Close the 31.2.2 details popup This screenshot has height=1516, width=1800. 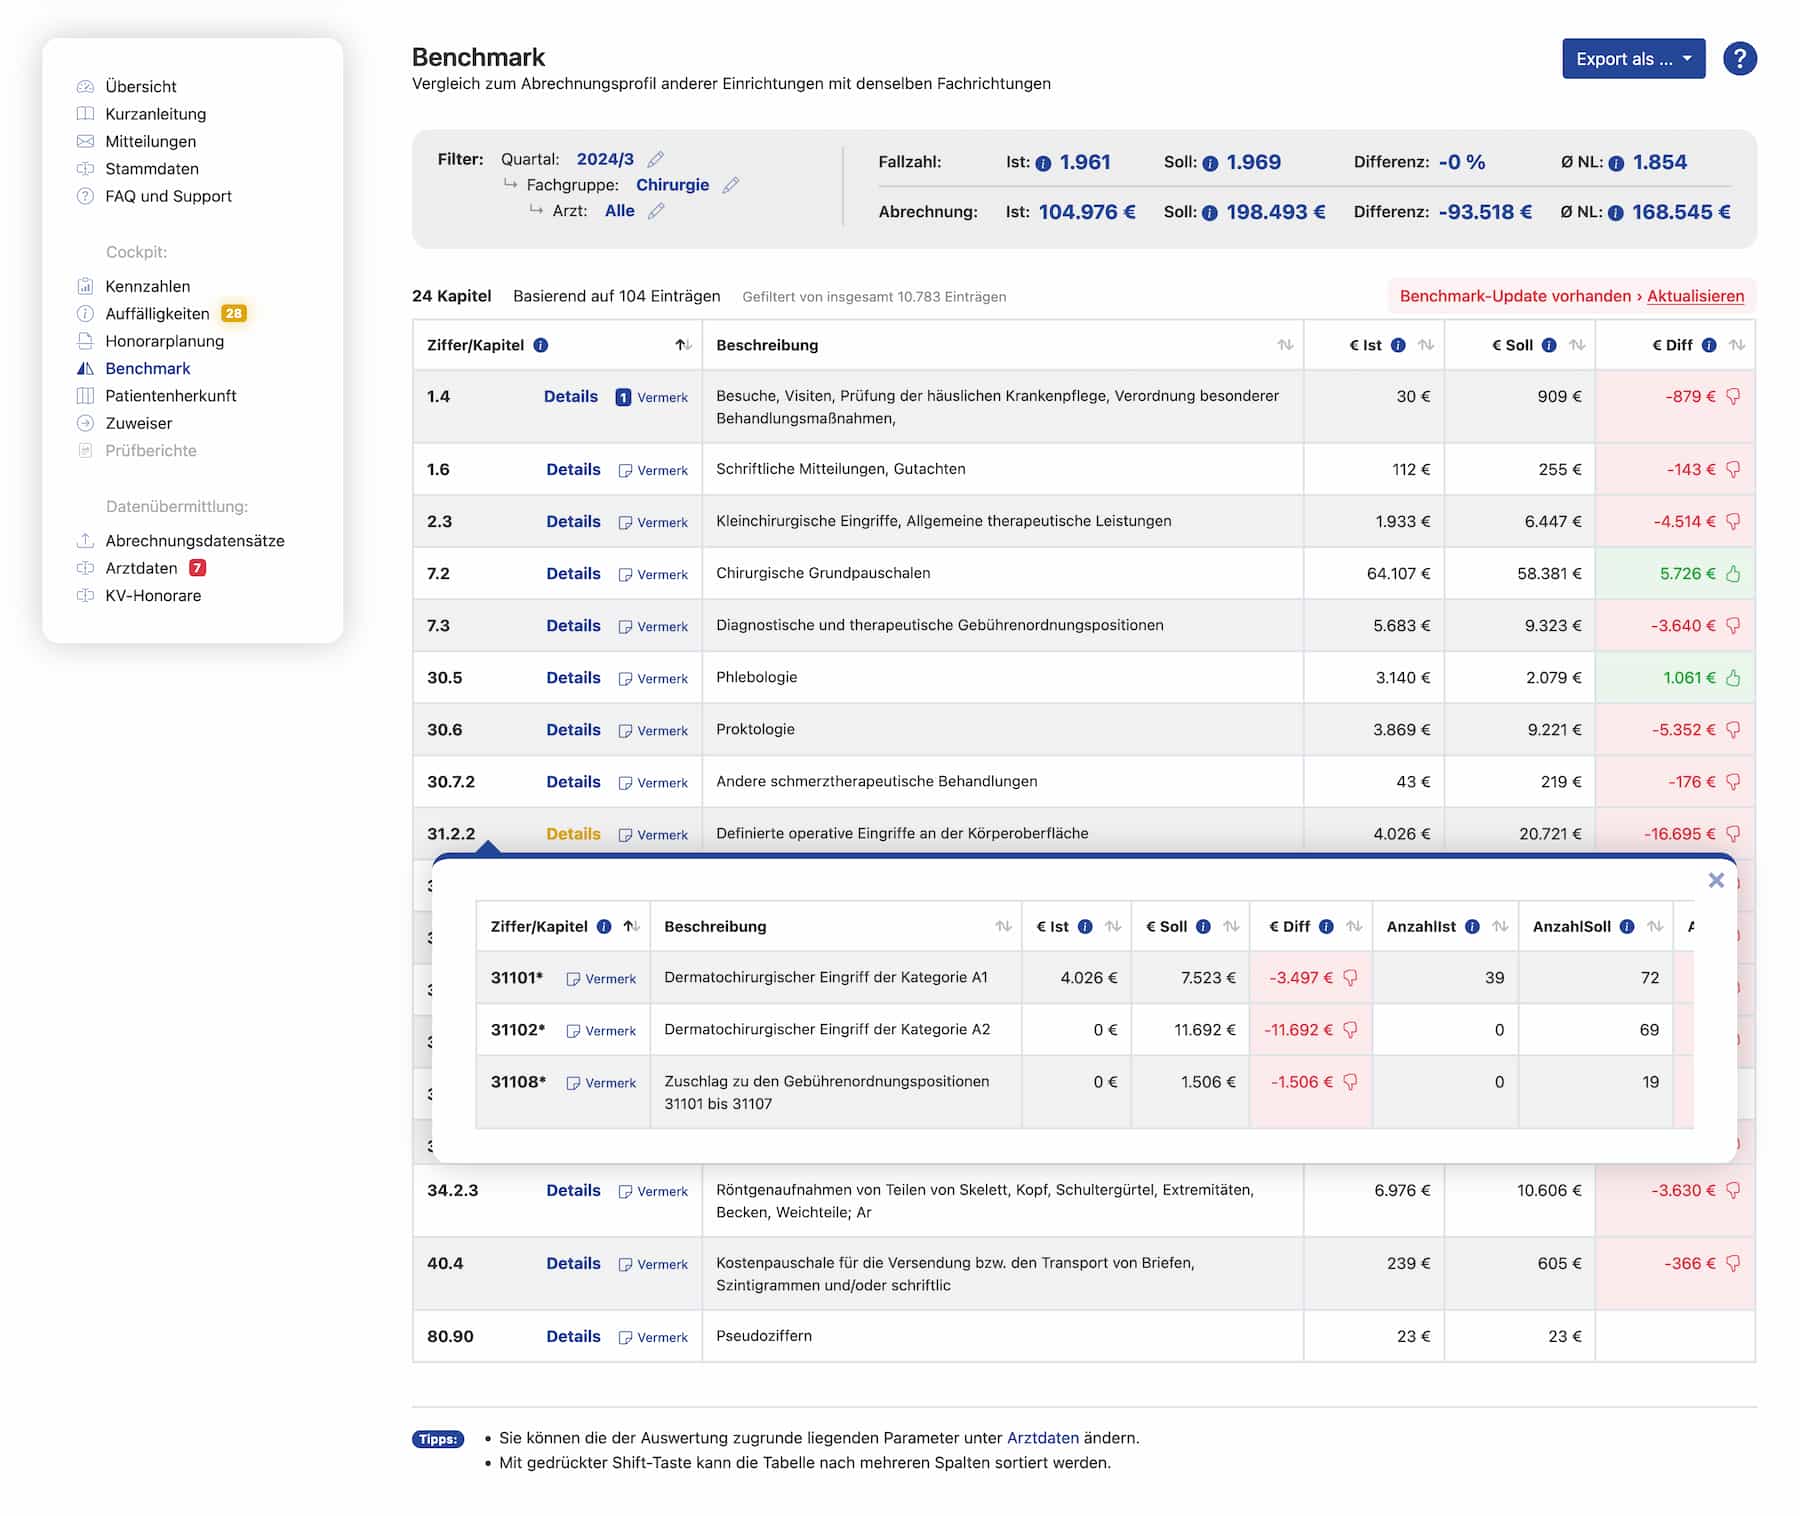tap(1716, 880)
